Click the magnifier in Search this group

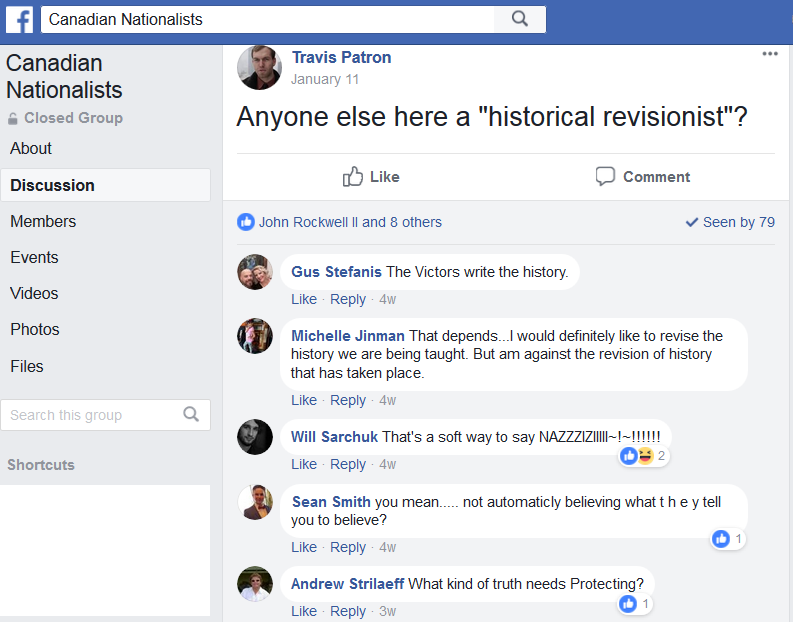click(191, 414)
